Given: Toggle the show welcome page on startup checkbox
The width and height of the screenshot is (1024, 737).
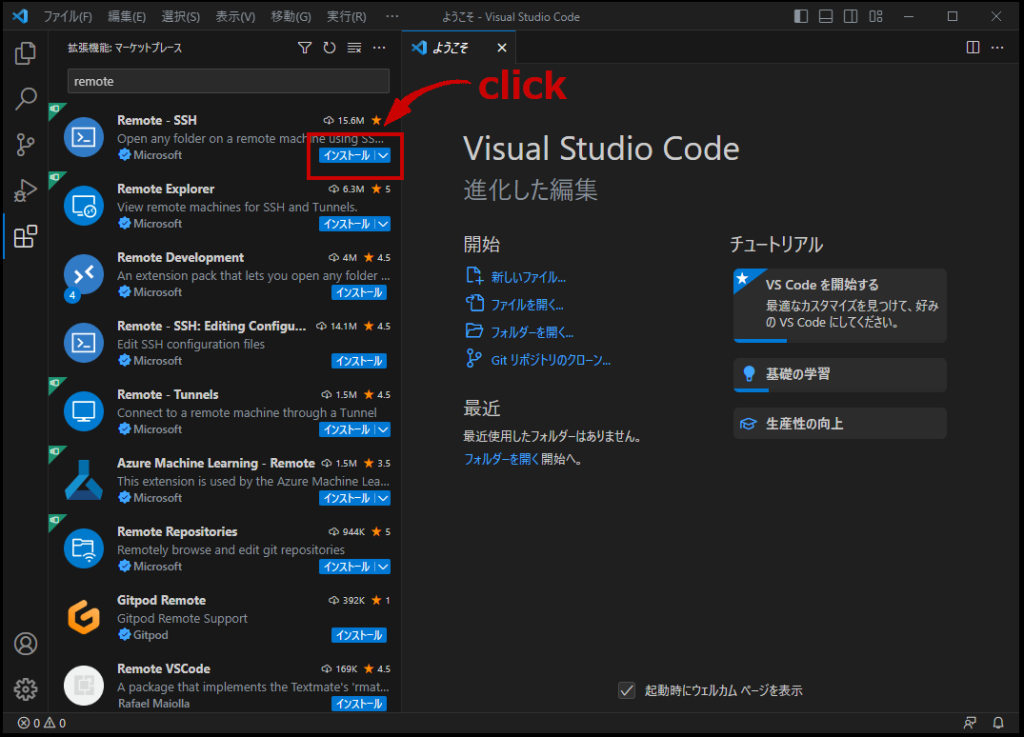Looking at the screenshot, I should (627, 690).
